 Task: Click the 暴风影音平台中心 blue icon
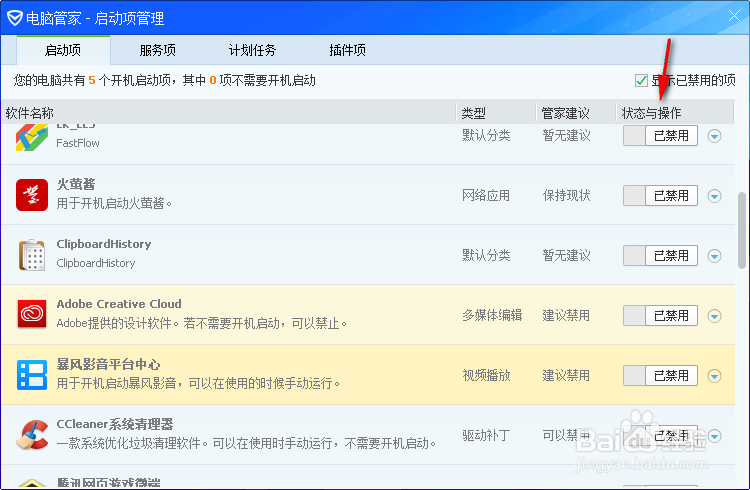(32, 375)
